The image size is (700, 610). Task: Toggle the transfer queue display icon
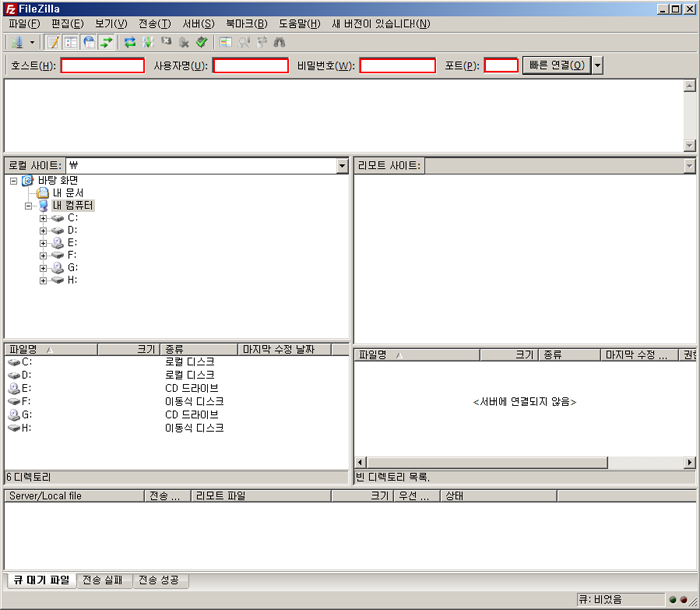(x=107, y=42)
